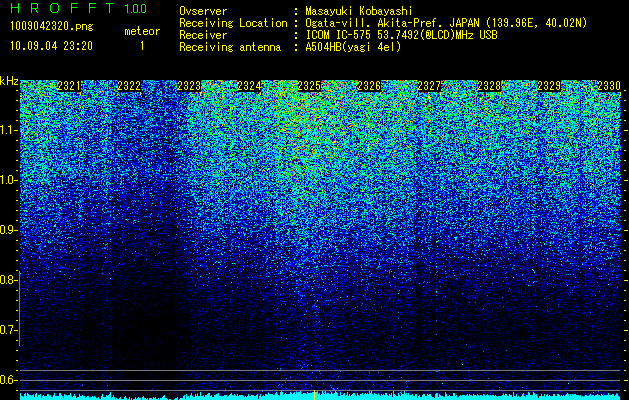Click the yellow marker on the bottom power strip

point(314,395)
